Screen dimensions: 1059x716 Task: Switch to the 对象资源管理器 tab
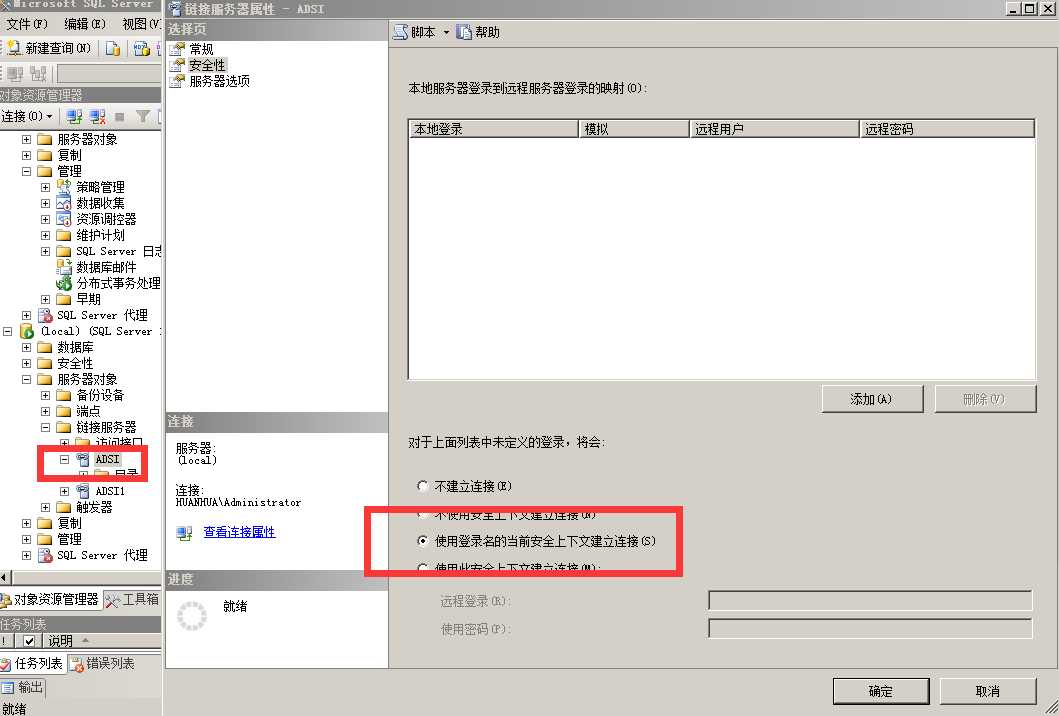(51, 600)
